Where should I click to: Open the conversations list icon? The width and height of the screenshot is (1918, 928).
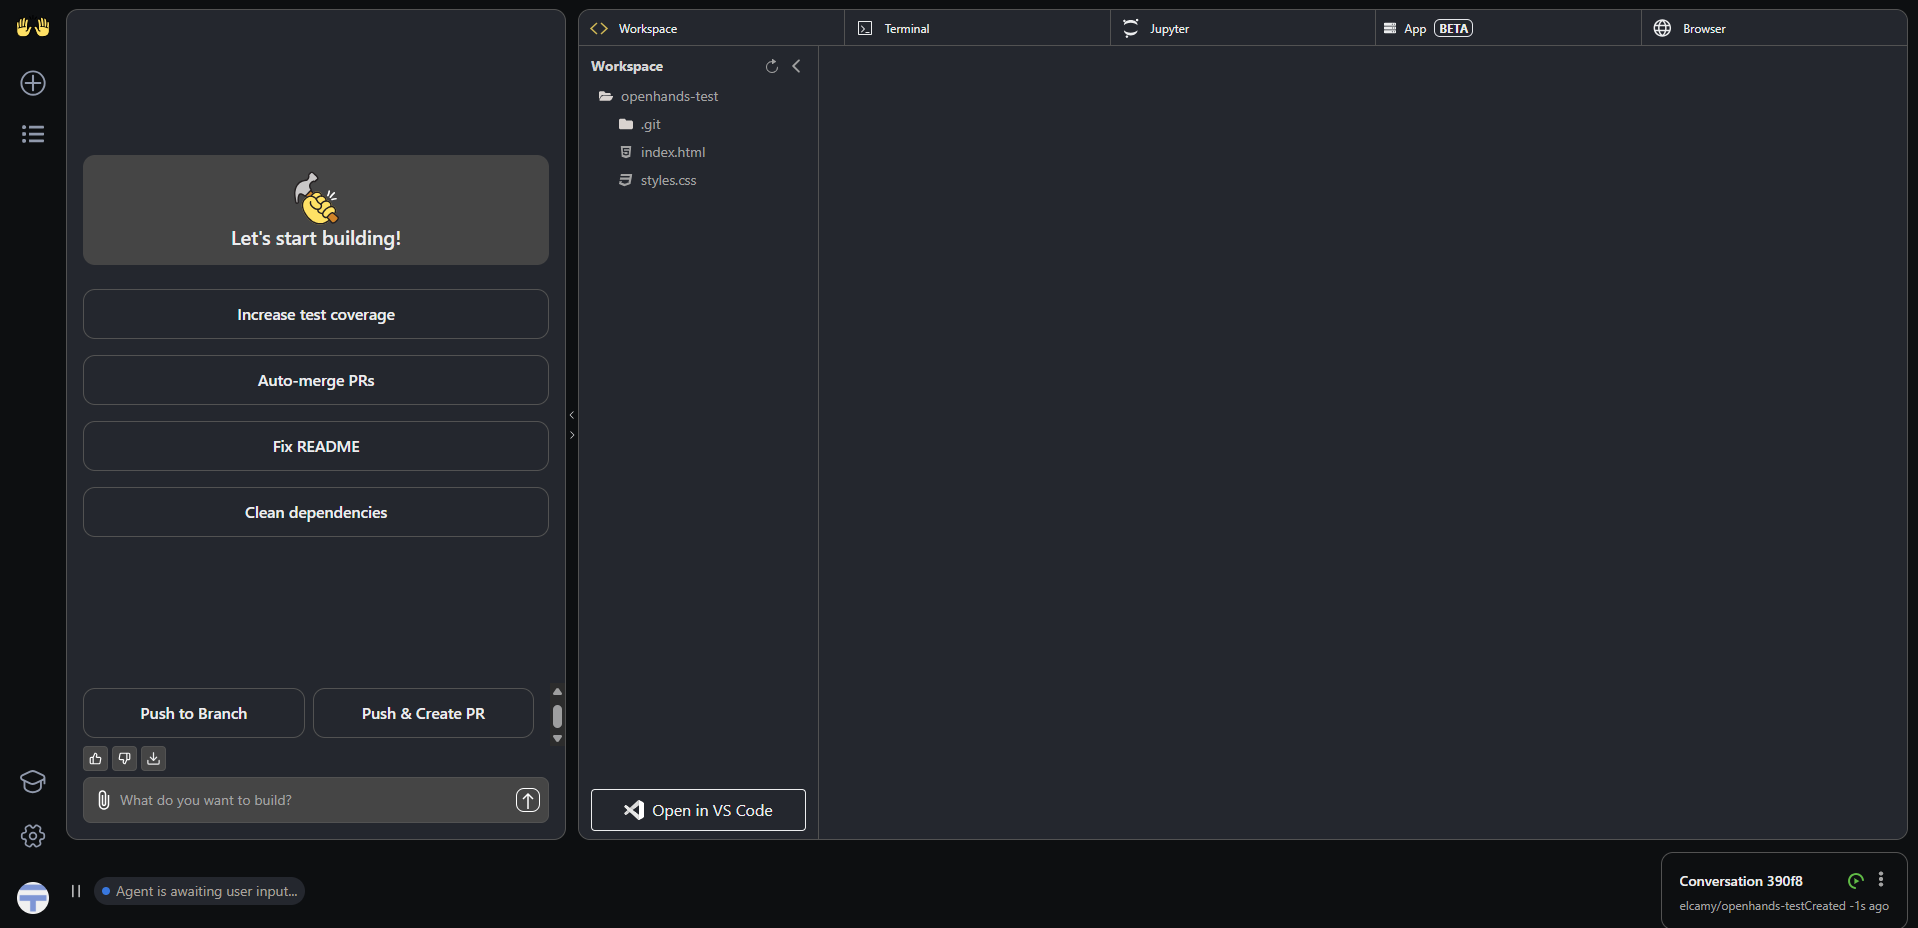click(33, 134)
